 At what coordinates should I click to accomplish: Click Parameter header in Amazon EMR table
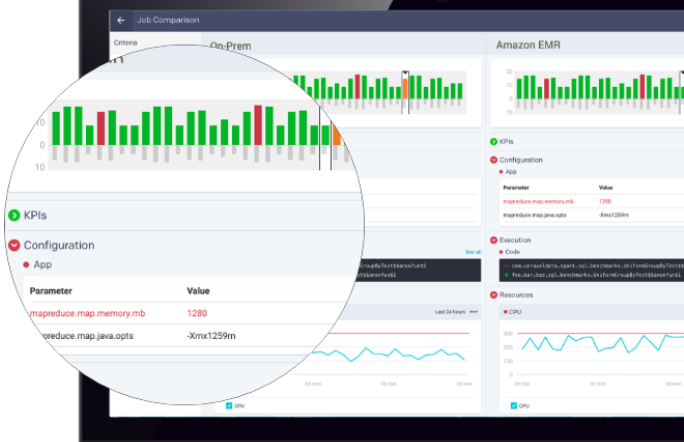coord(516,188)
